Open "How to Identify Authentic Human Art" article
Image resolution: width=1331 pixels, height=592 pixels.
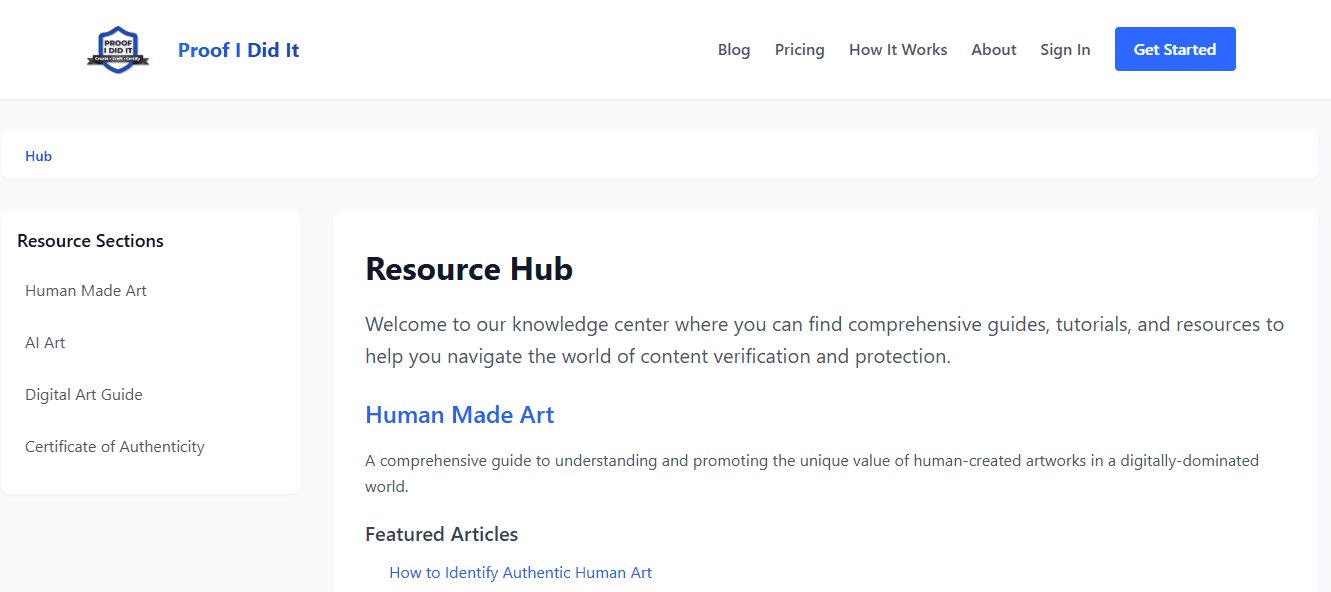click(x=520, y=573)
